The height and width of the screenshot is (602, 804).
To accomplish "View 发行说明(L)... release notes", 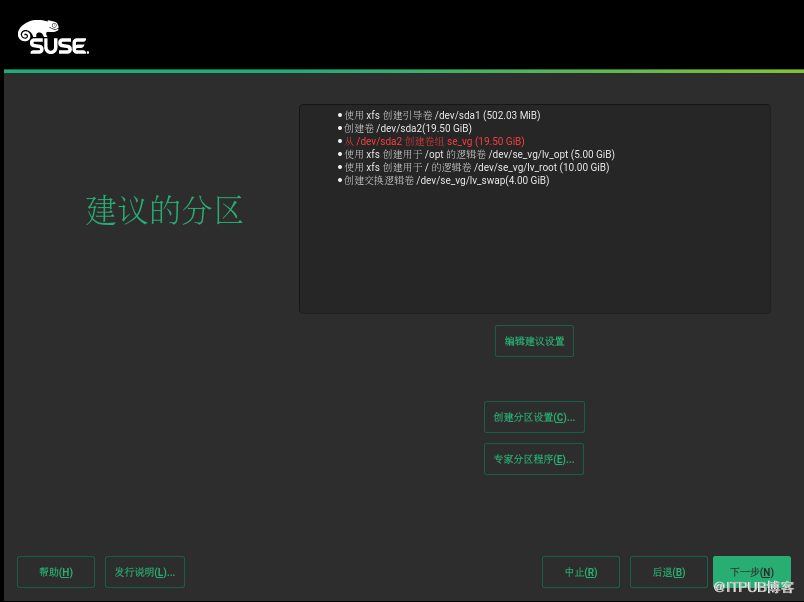I will pos(145,572).
